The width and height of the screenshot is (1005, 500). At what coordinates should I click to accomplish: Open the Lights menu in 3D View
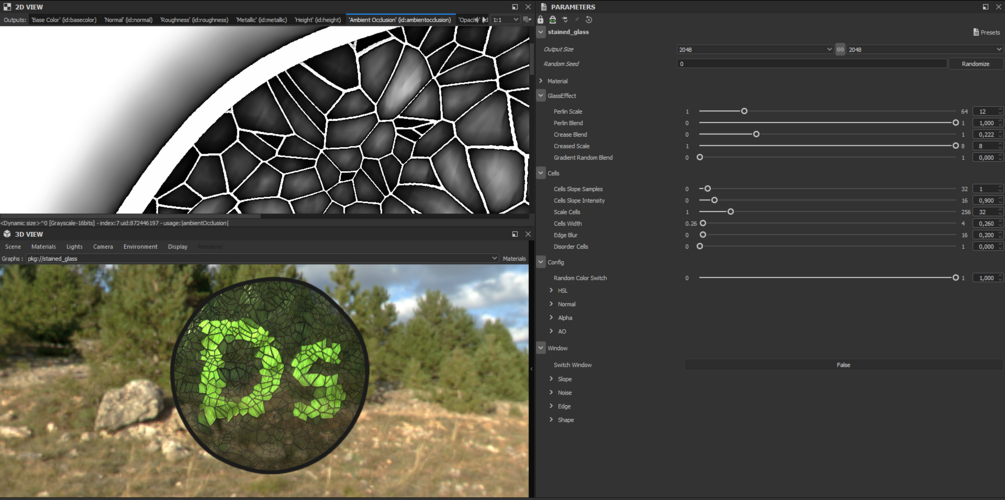tap(74, 247)
